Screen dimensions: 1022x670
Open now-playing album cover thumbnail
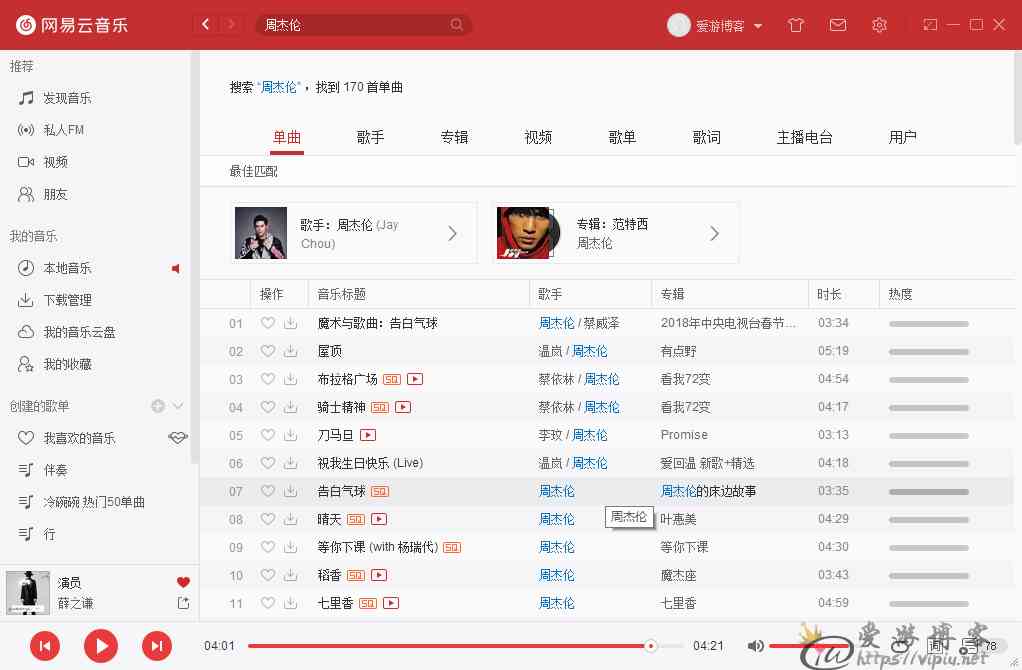coord(27,592)
